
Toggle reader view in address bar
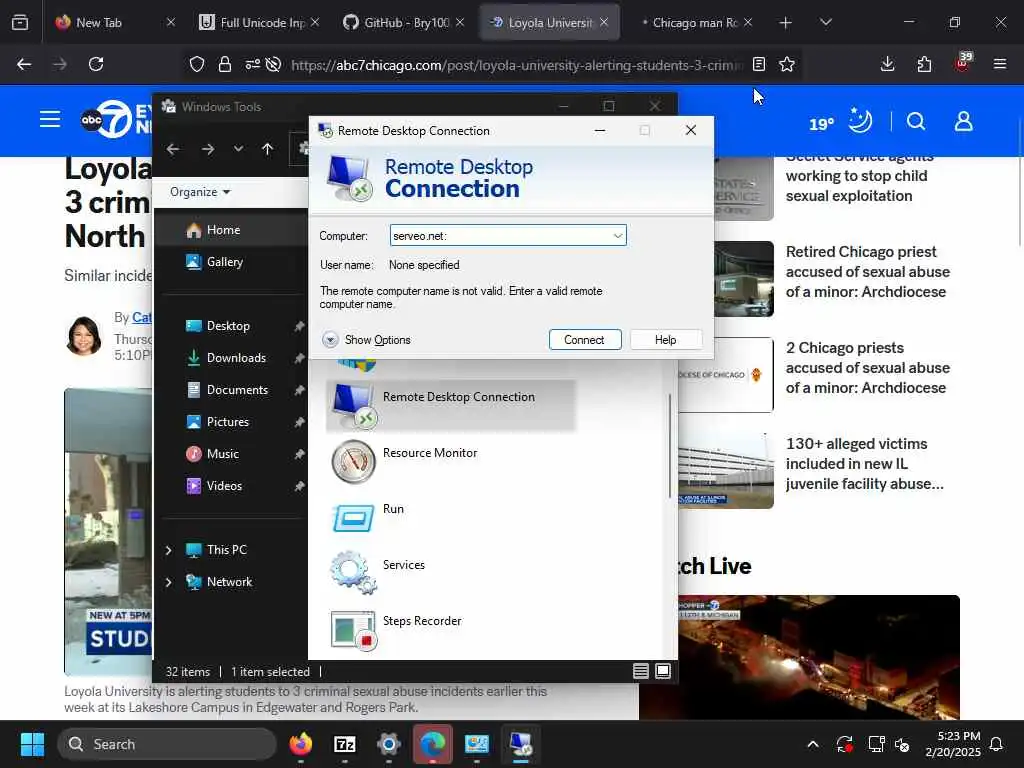click(759, 64)
